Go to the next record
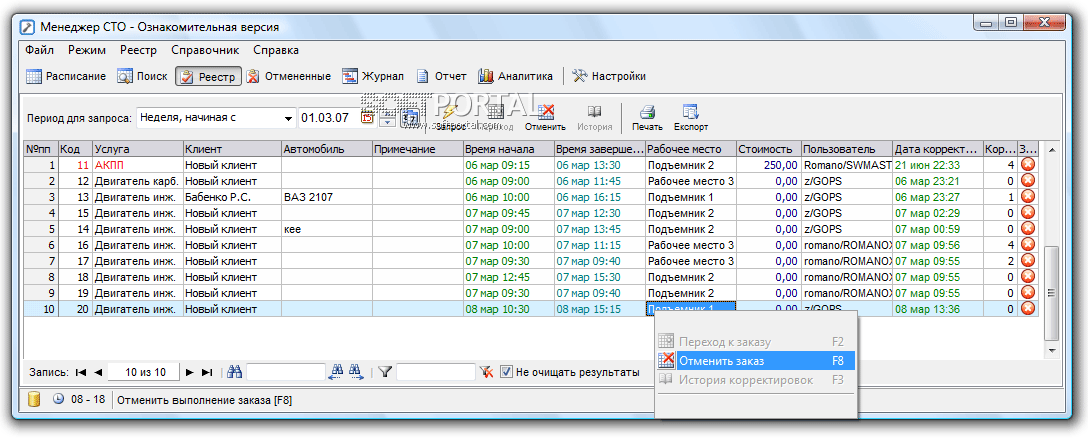Screen dimensions: 1088x441 pyautogui.click(x=189, y=372)
